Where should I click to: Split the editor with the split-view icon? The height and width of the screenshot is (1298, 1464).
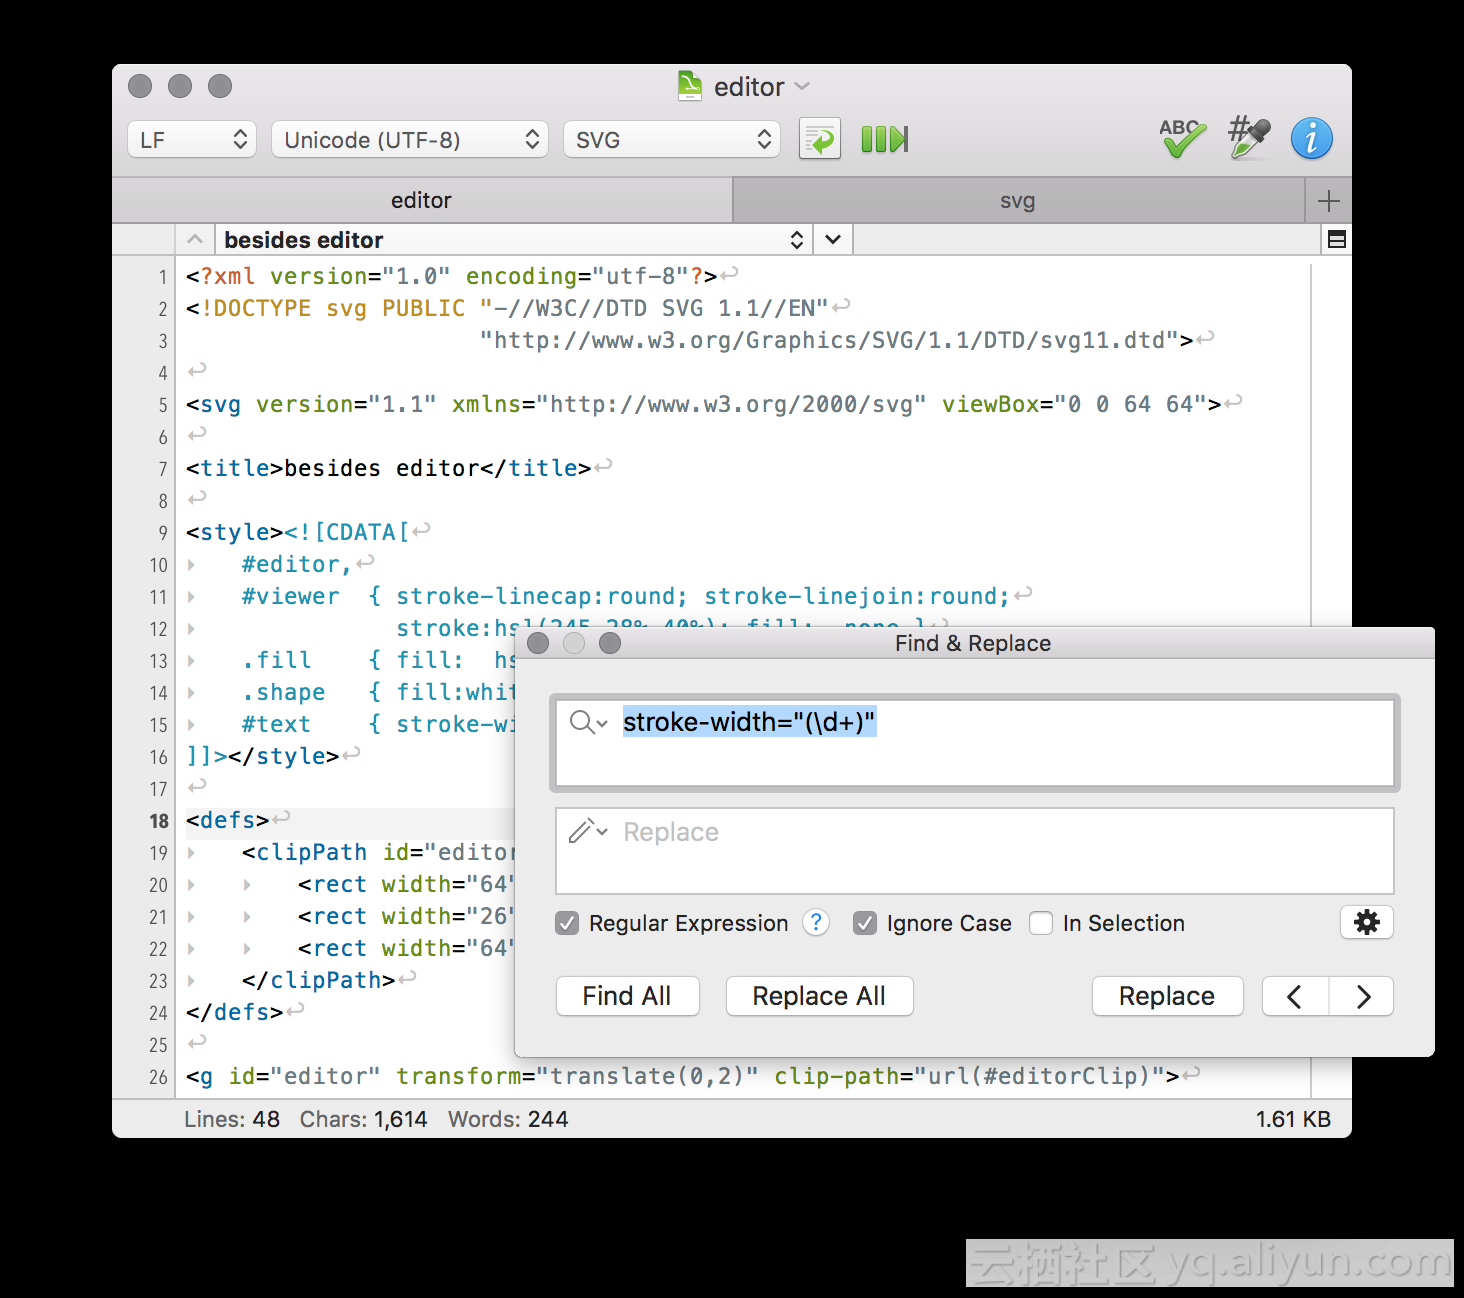tap(1336, 239)
